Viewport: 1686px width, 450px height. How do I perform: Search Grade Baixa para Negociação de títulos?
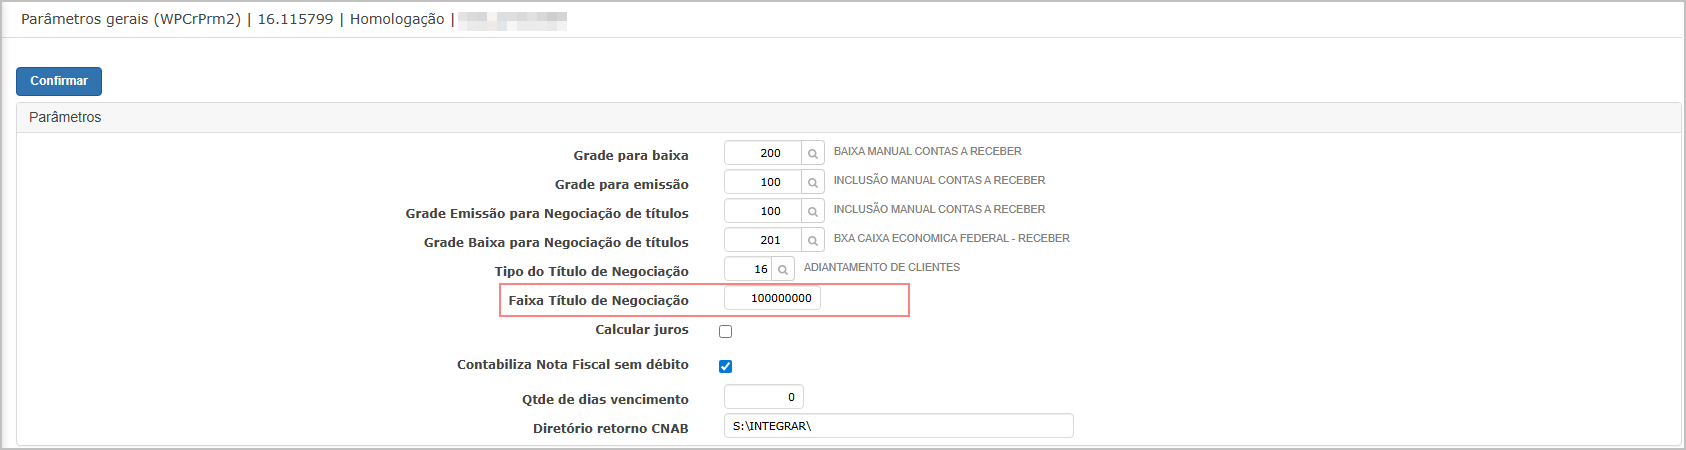click(813, 240)
